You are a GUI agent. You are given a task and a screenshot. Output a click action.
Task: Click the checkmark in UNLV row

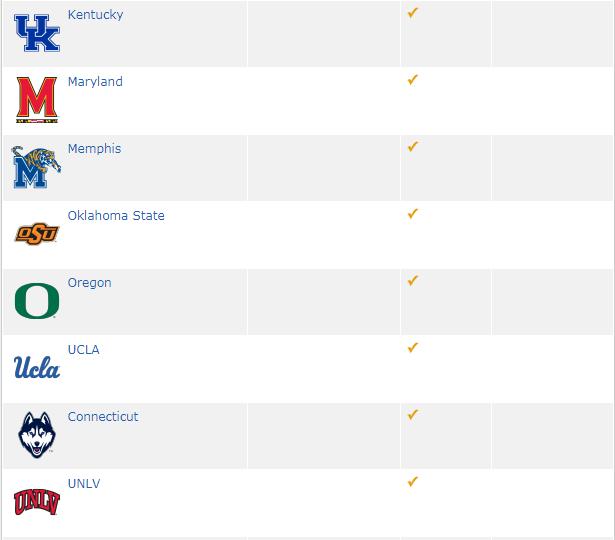click(413, 482)
